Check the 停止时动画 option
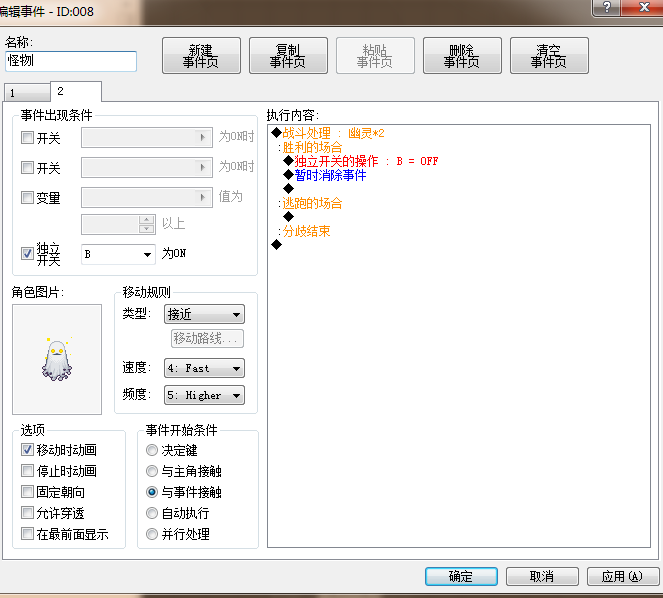The height and width of the screenshot is (598, 663). coord(27,470)
